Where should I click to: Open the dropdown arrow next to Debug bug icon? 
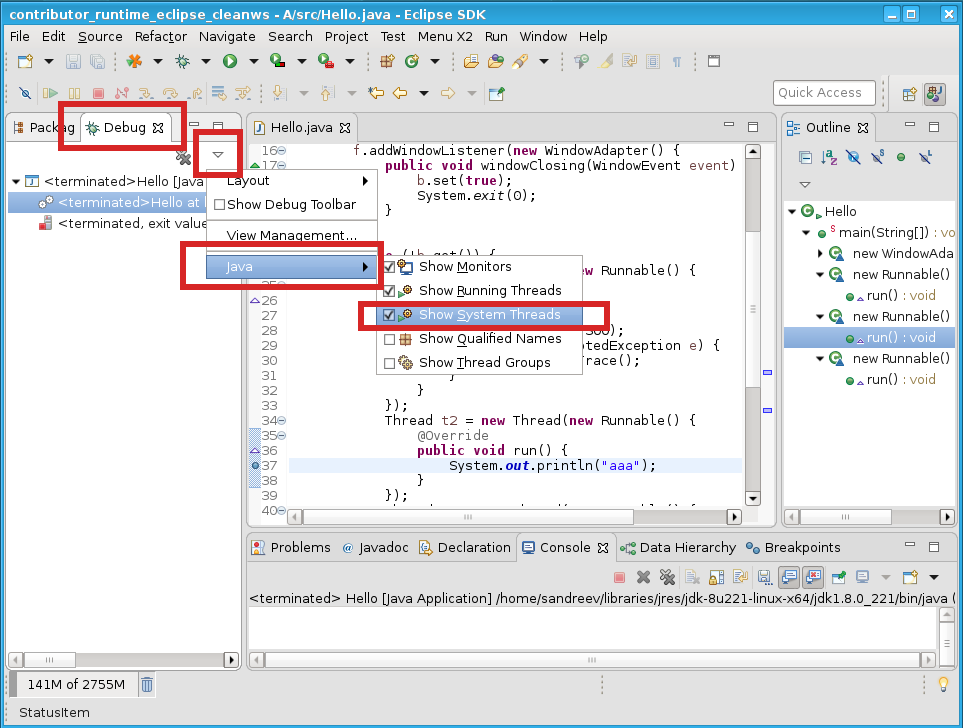tap(206, 61)
